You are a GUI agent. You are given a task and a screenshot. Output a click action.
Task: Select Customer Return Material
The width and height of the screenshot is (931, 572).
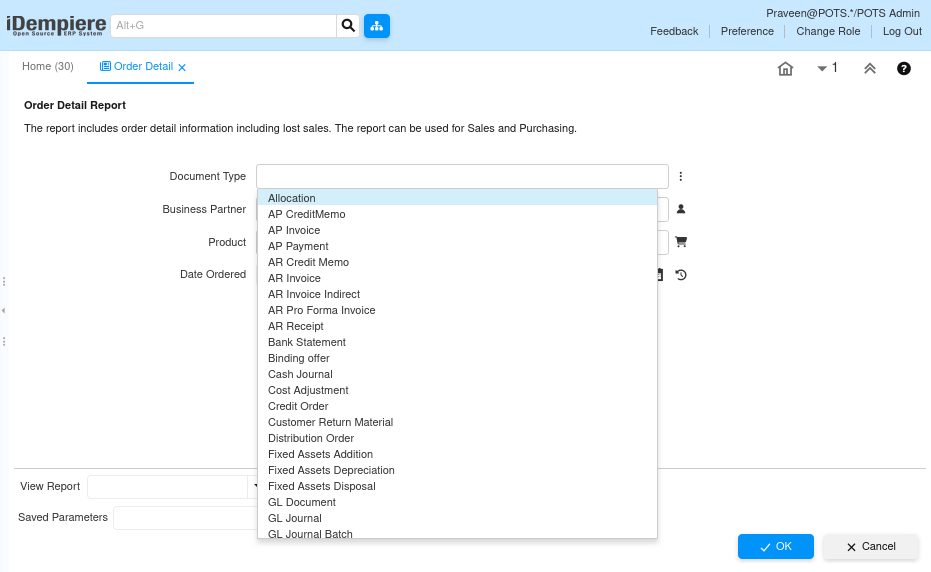(x=457, y=422)
